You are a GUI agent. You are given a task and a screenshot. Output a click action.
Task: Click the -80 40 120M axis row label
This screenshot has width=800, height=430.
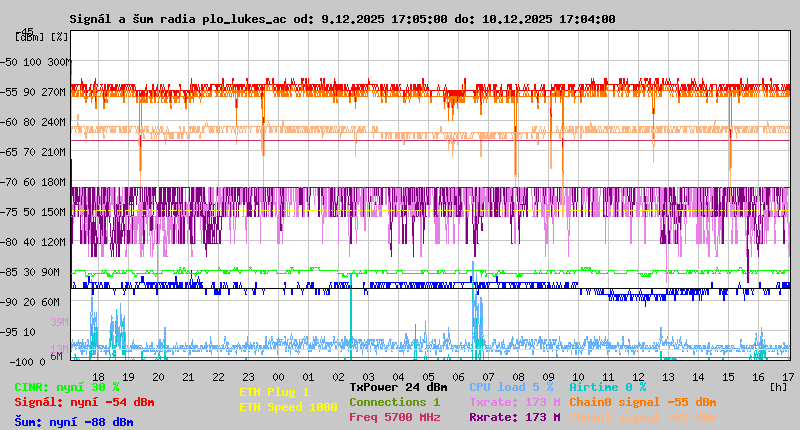(33, 242)
